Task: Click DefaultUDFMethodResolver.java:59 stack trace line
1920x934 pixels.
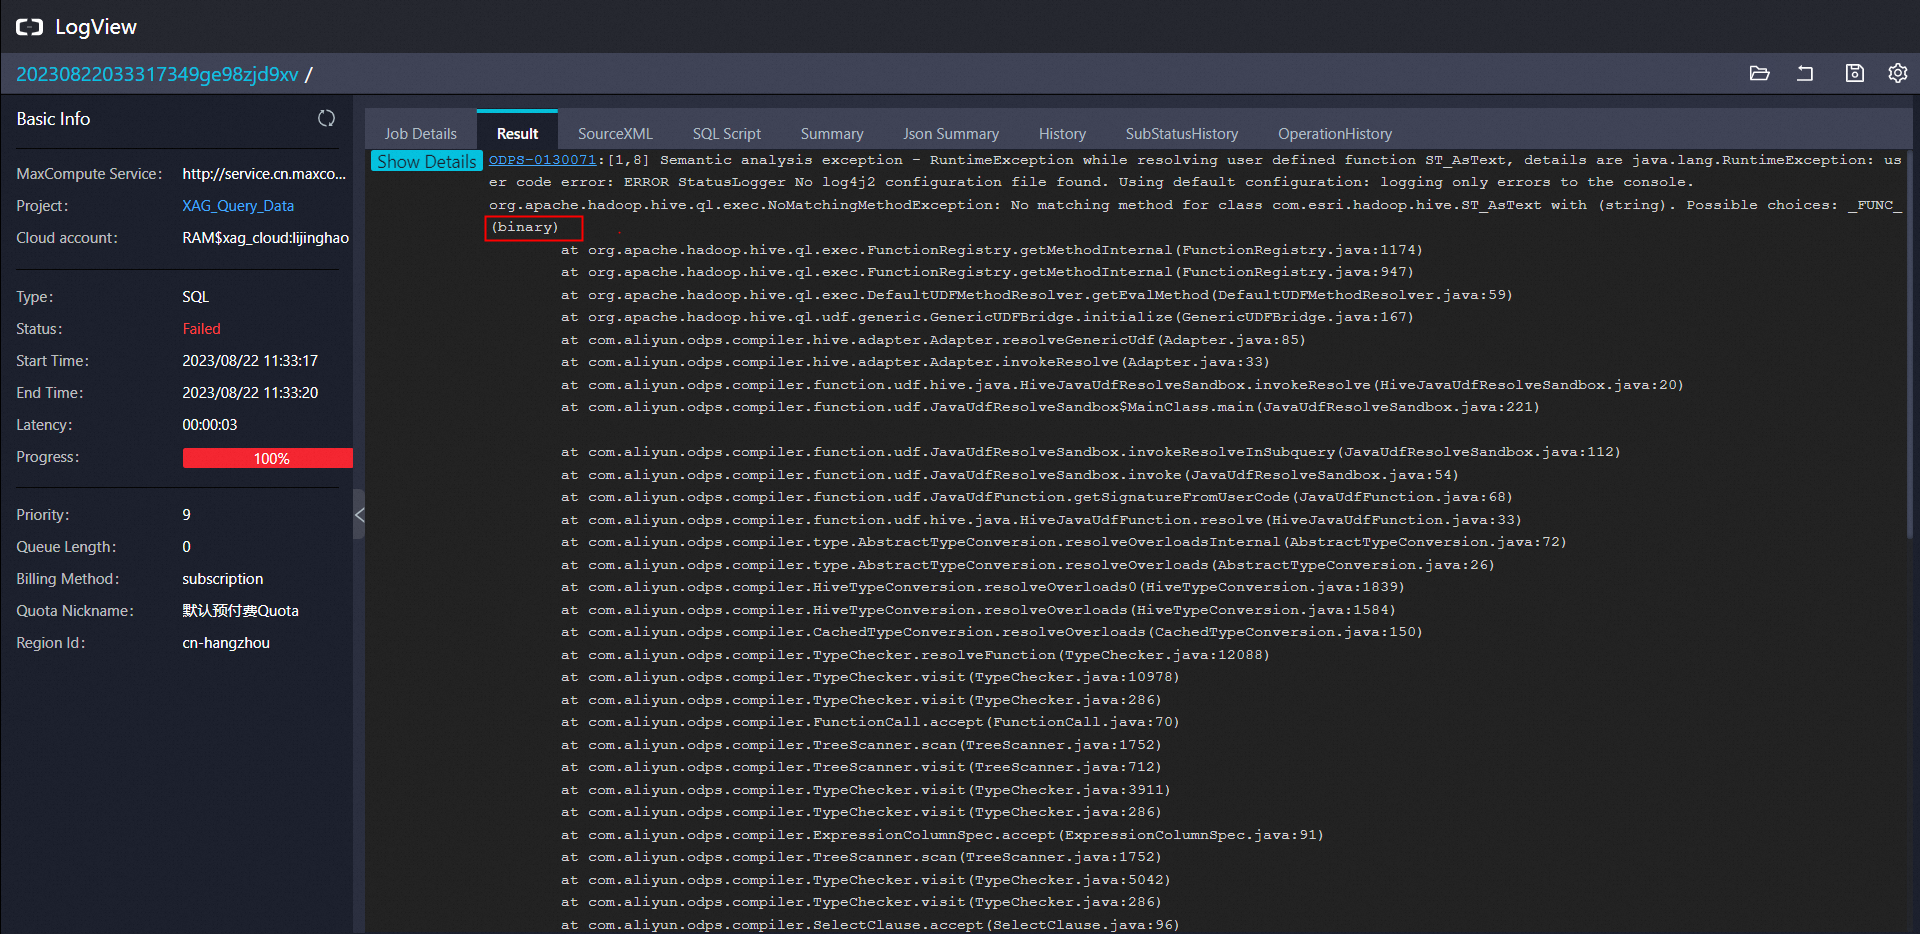Action: pyautogui.click(x=1036, y=295)
